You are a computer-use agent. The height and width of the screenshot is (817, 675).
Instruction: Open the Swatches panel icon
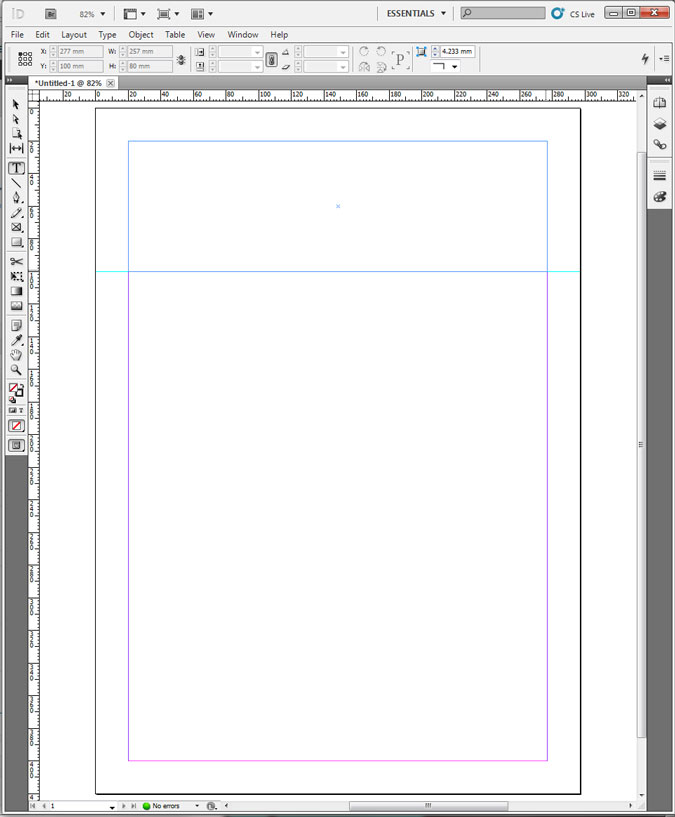pos(659,197)
